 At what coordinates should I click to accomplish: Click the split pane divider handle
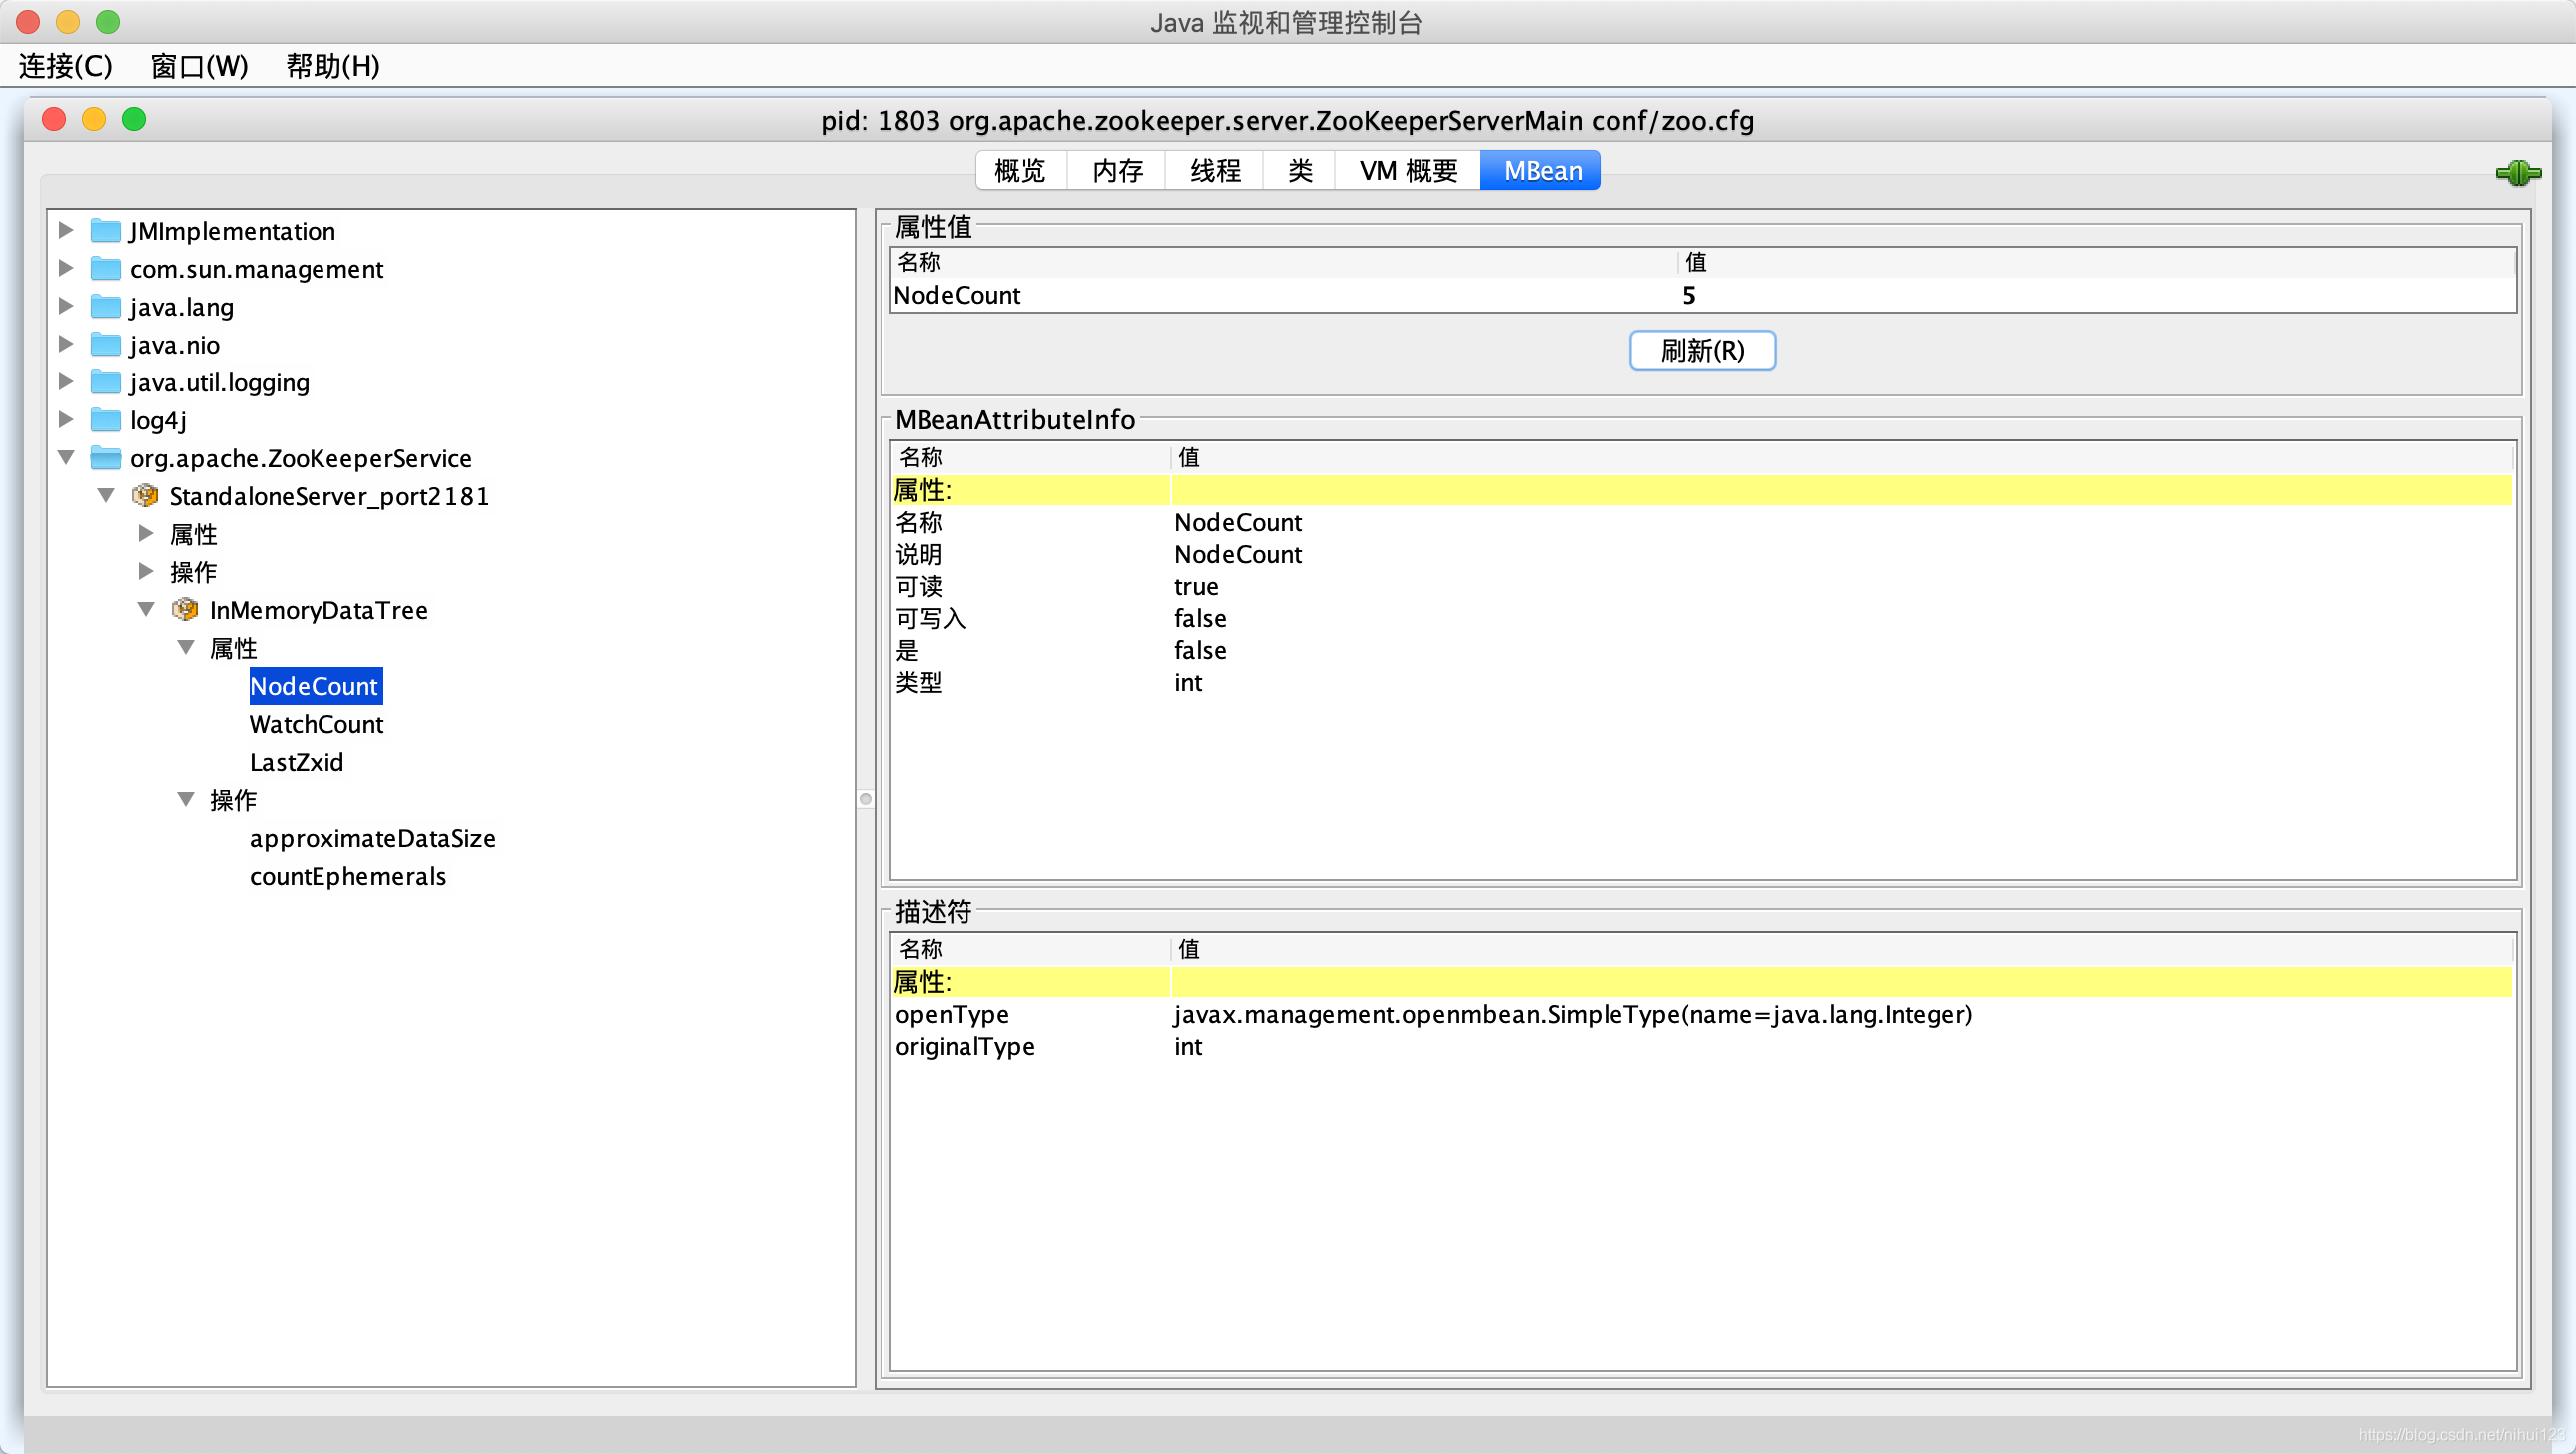866,799
